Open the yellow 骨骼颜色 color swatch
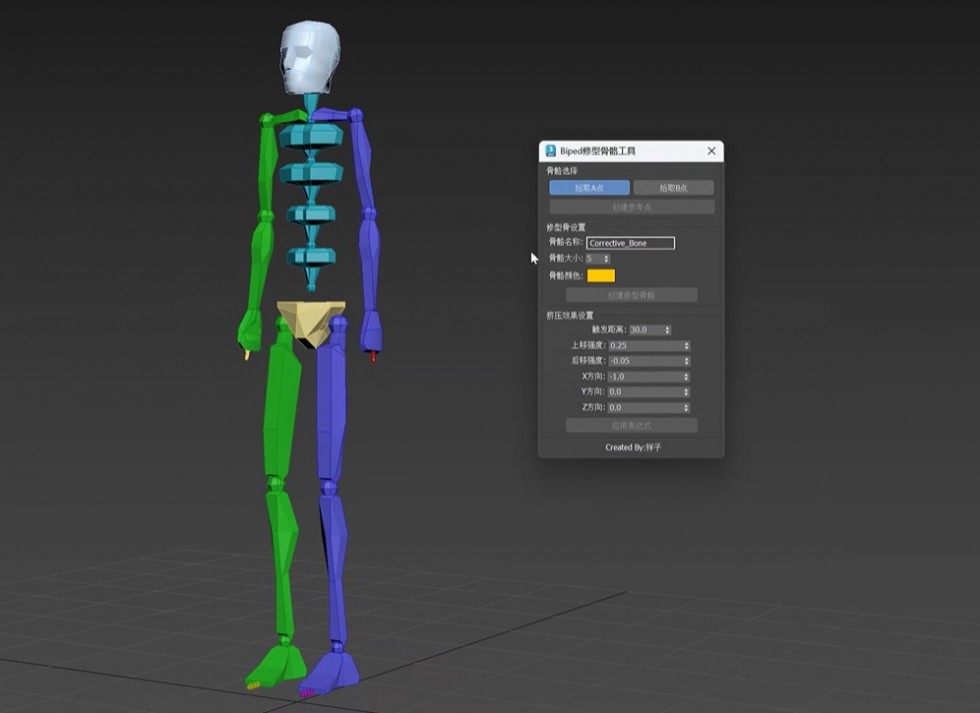 [x=601, y=276]
